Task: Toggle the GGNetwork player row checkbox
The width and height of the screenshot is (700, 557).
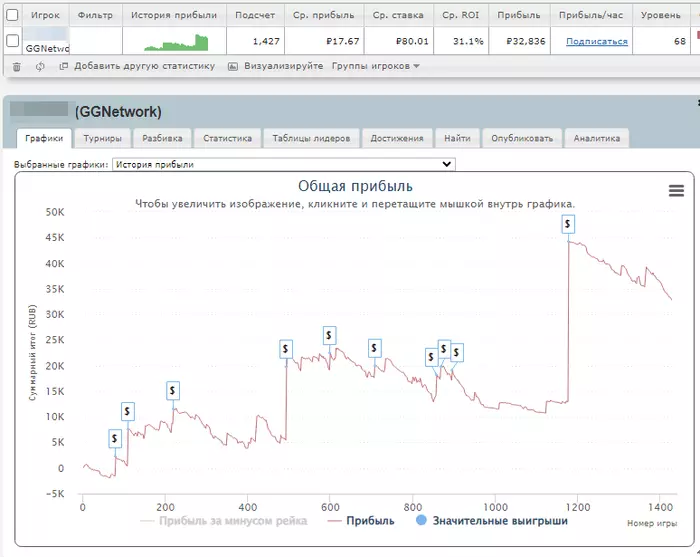Action: [x=12, y=41]
